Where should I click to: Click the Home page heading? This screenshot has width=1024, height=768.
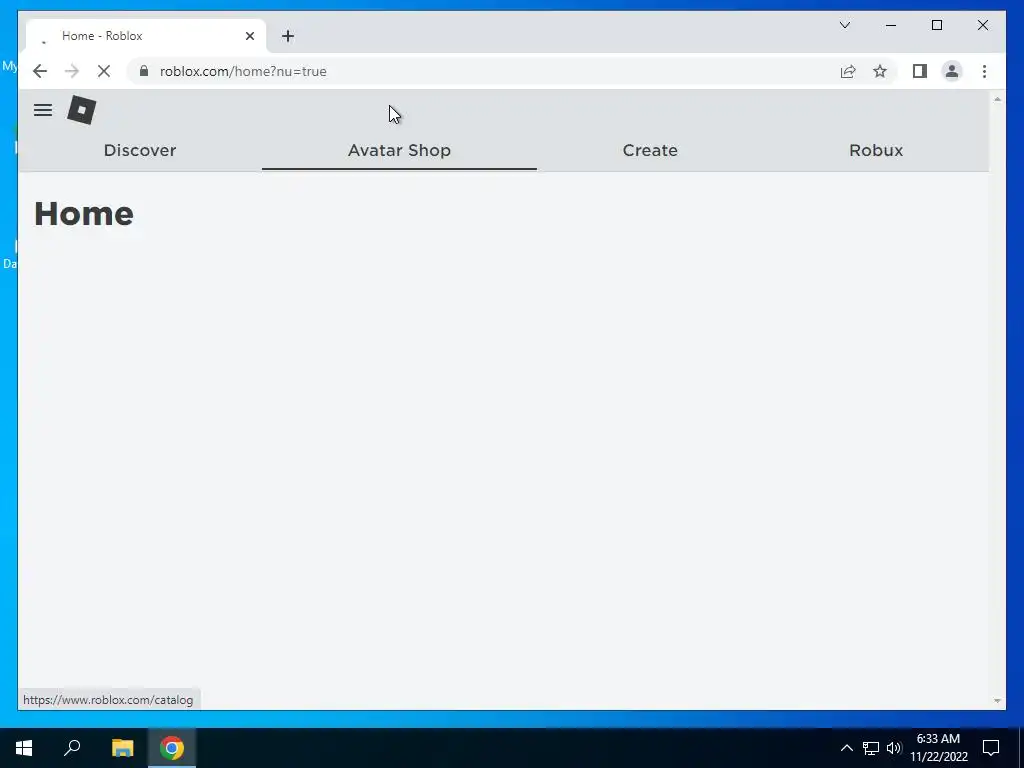(84, 214)
